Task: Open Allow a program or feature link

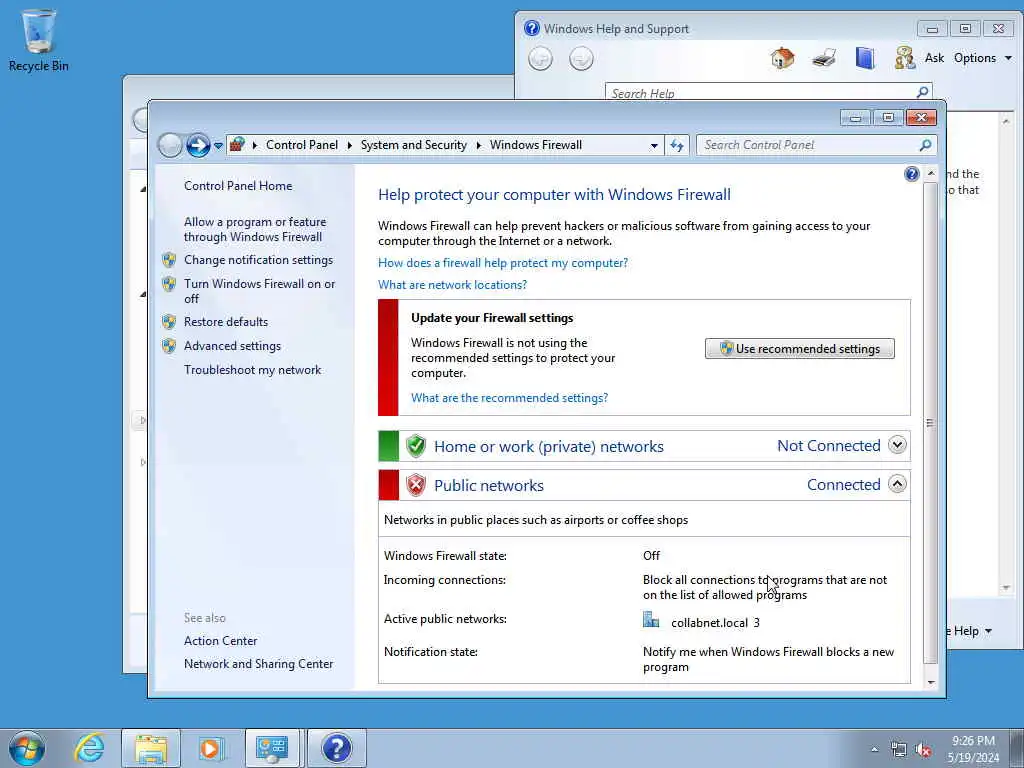Action: point(255,229)
